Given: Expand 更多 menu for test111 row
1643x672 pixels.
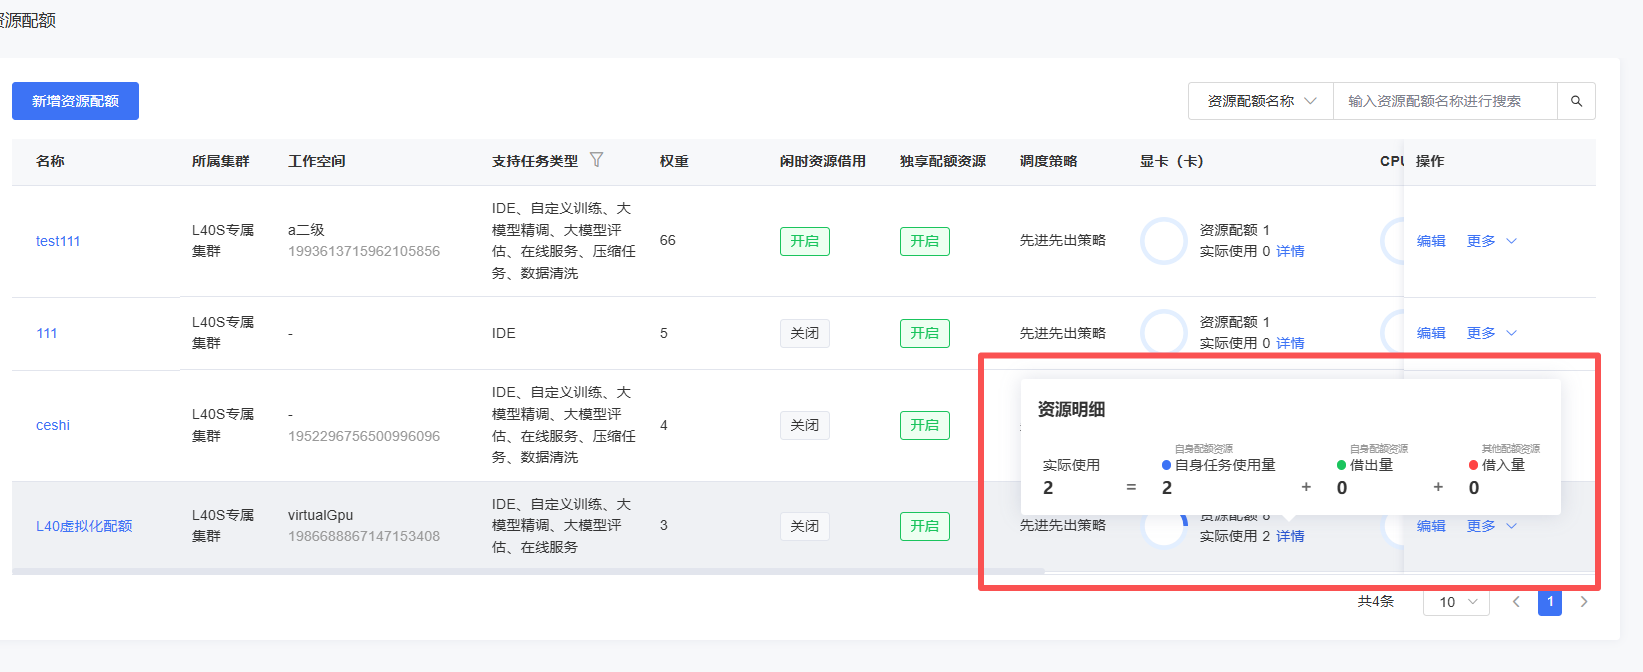Looking at the screenshot, I should tap(1491, 241).
